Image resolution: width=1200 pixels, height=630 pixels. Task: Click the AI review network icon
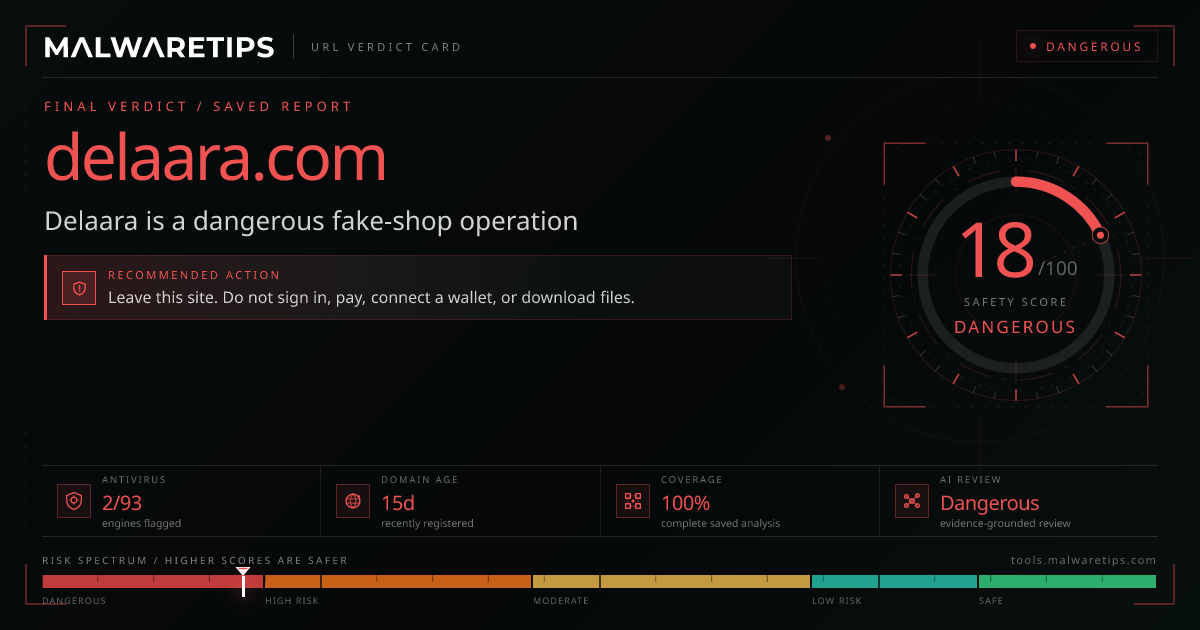click(x=911, y=501)
